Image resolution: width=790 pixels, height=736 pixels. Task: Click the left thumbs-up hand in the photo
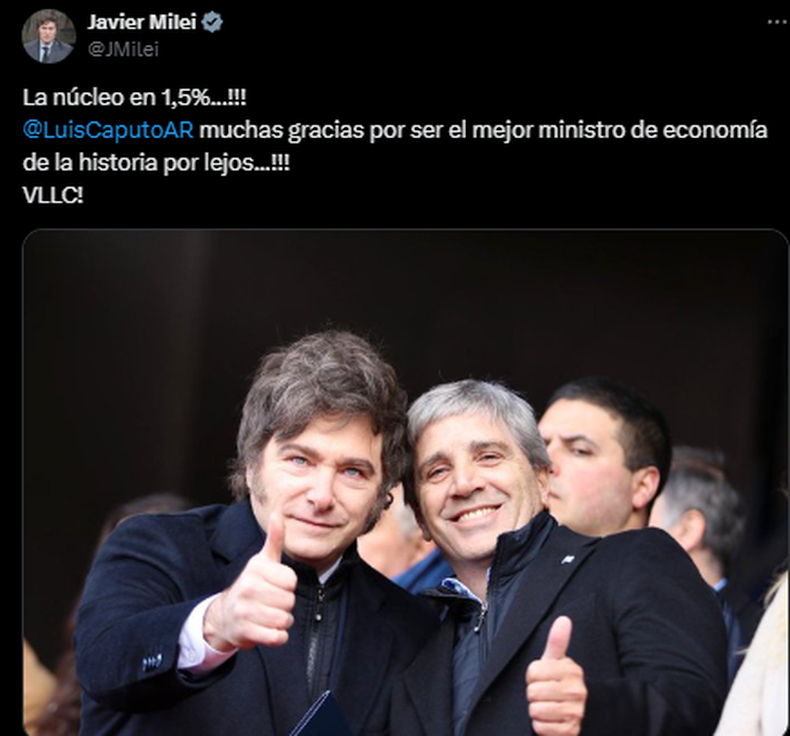point(252,589)
